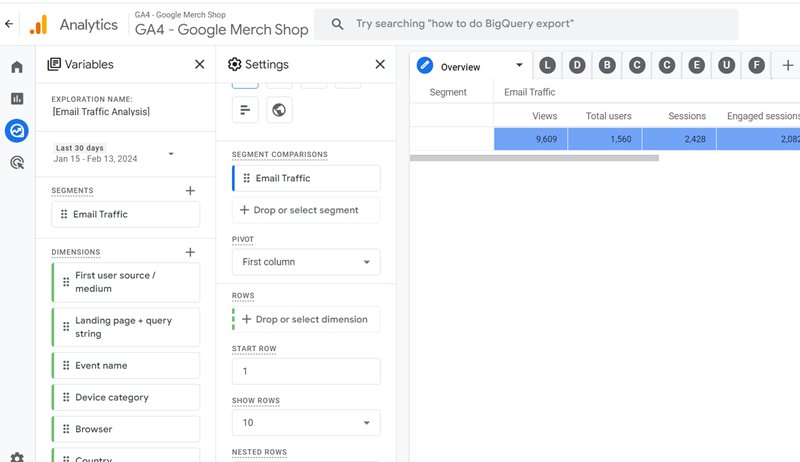Click the Segment label in the table
Screen dimensions: 800x462
(448, 92)
